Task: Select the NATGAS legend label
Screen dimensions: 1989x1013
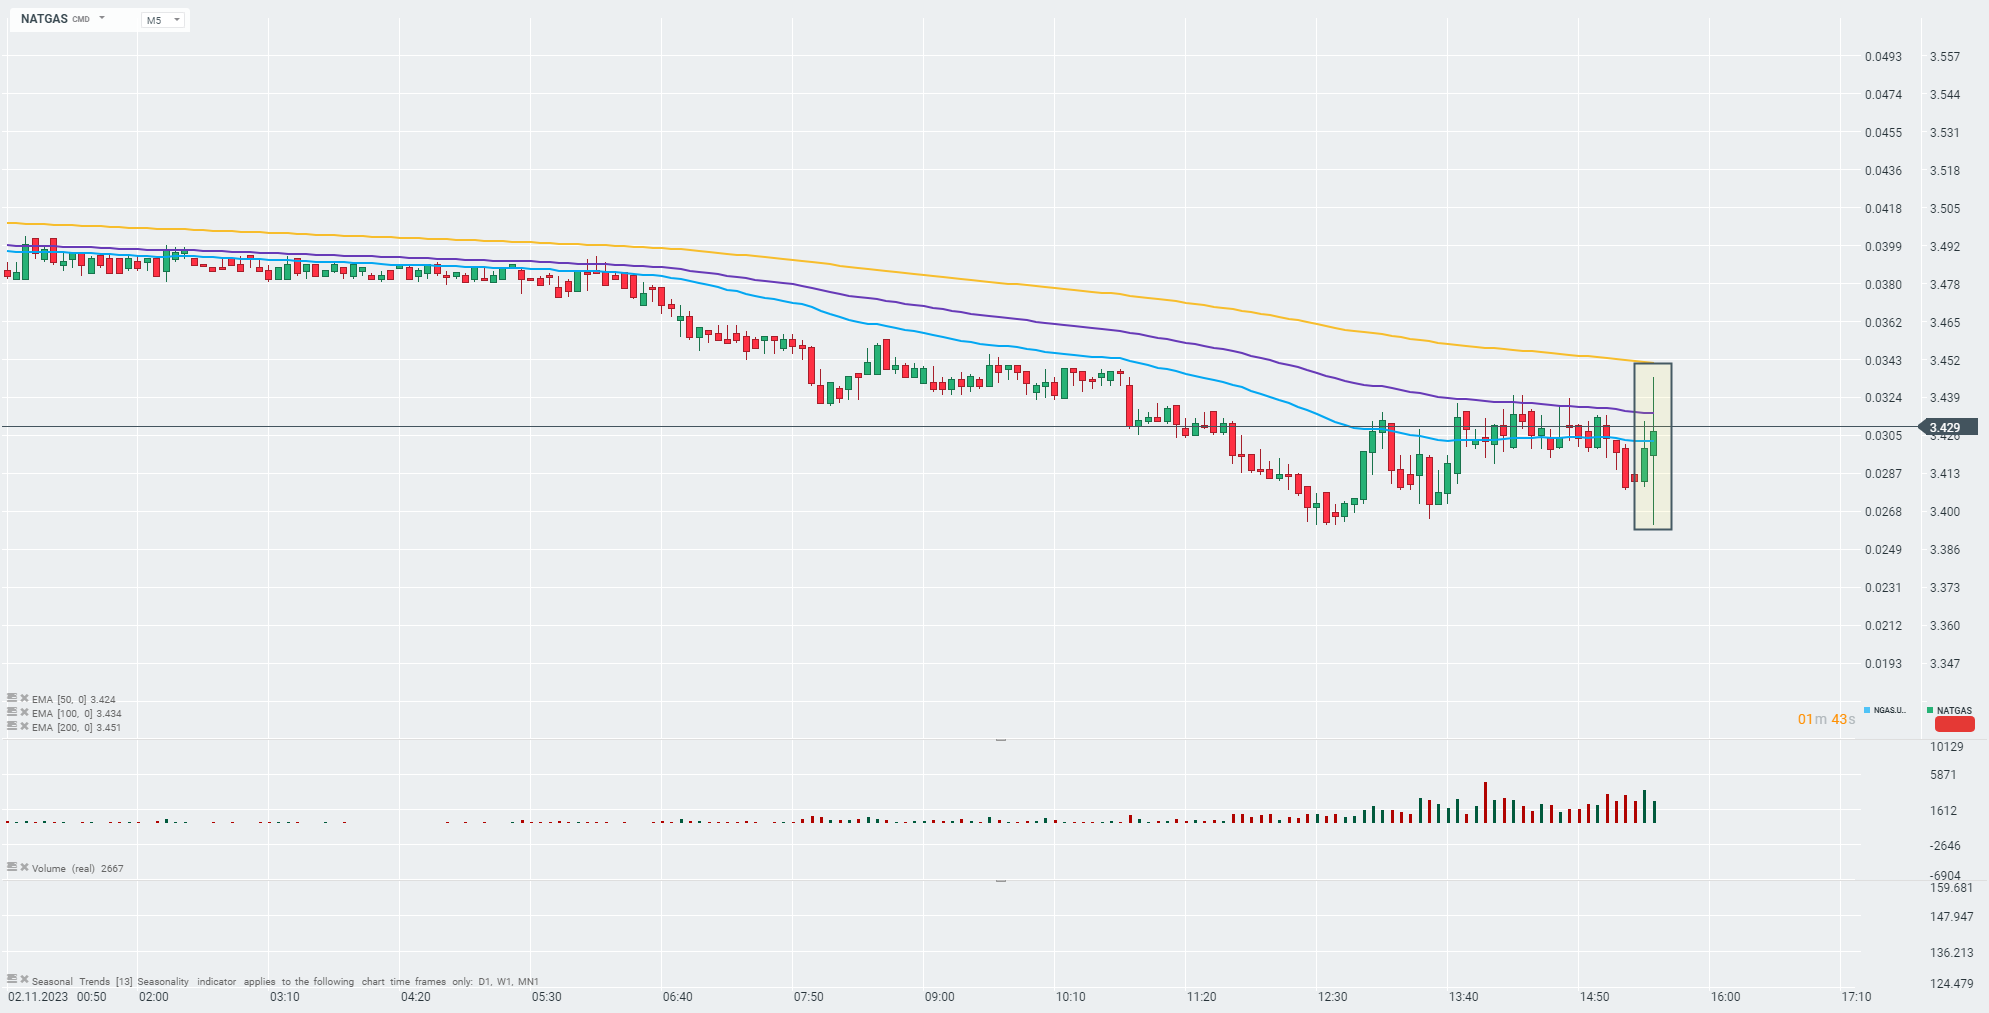Action: point(1954,710)
